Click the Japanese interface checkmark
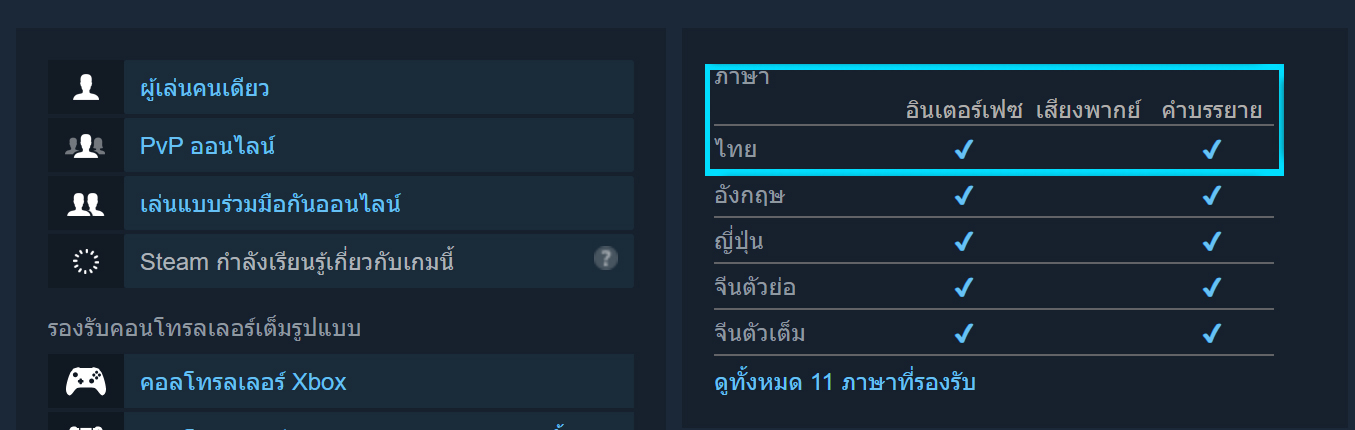The width and height of the screenshot is (1355, 430). [x=964, y=242]
